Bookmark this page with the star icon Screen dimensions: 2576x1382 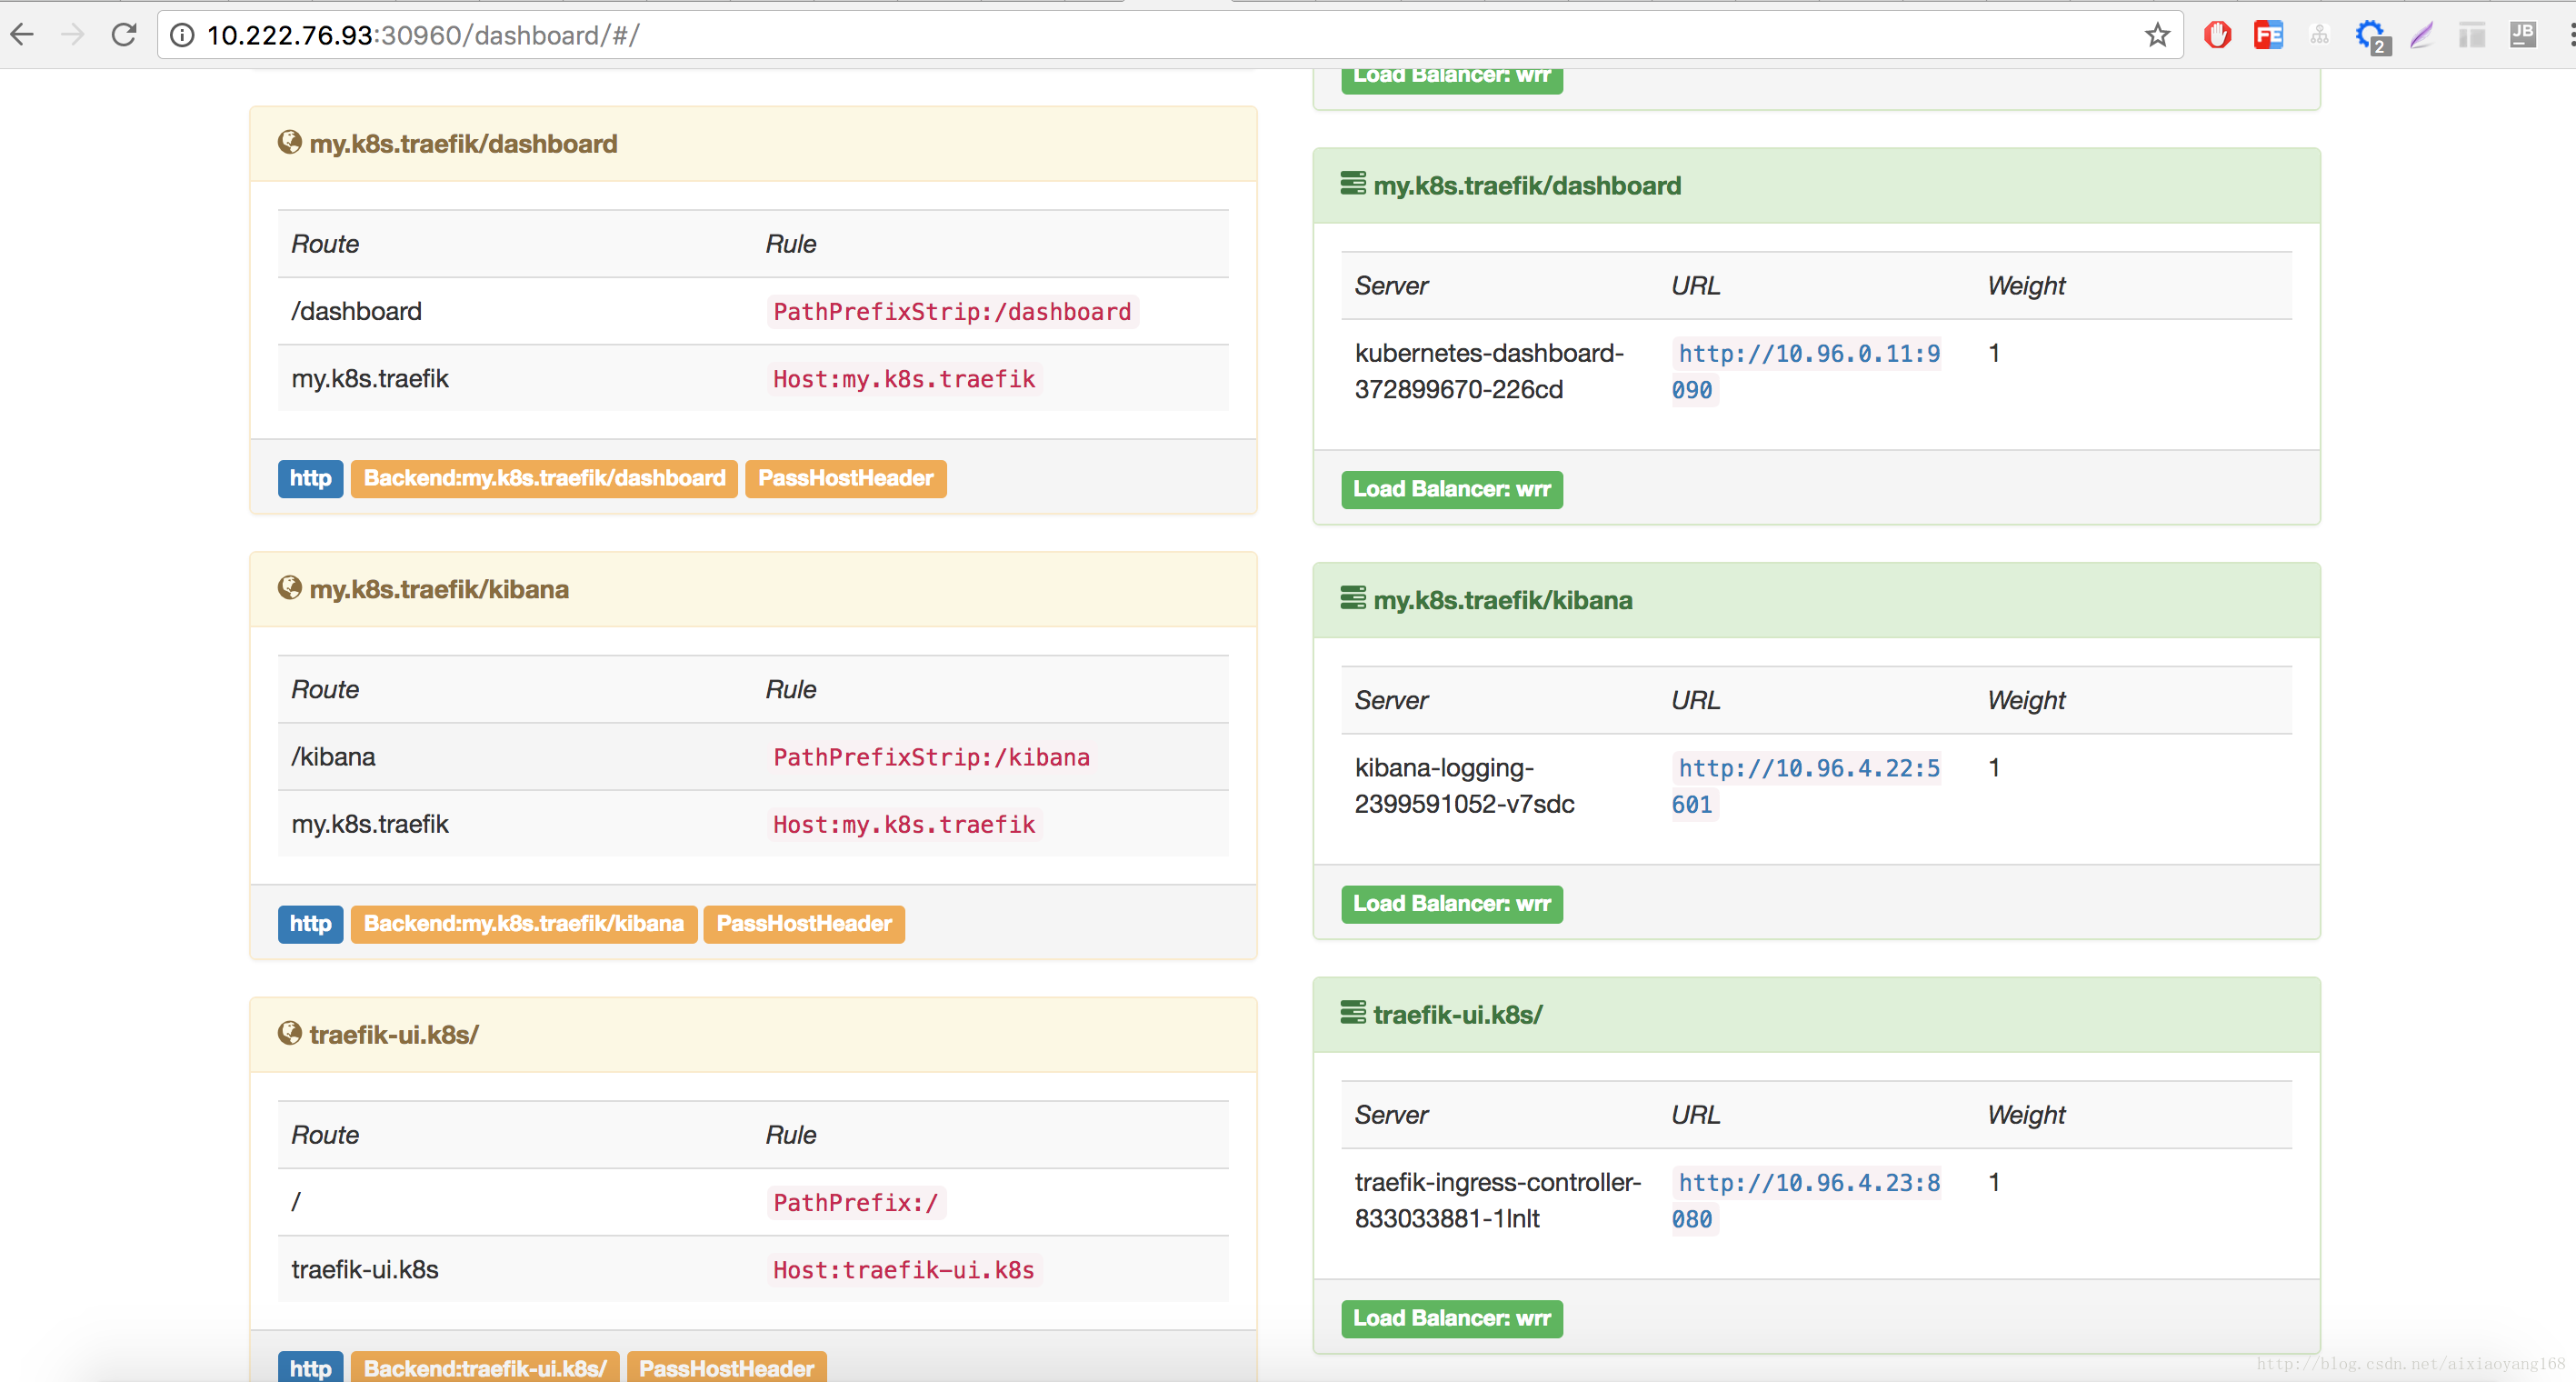(2157, 35)
